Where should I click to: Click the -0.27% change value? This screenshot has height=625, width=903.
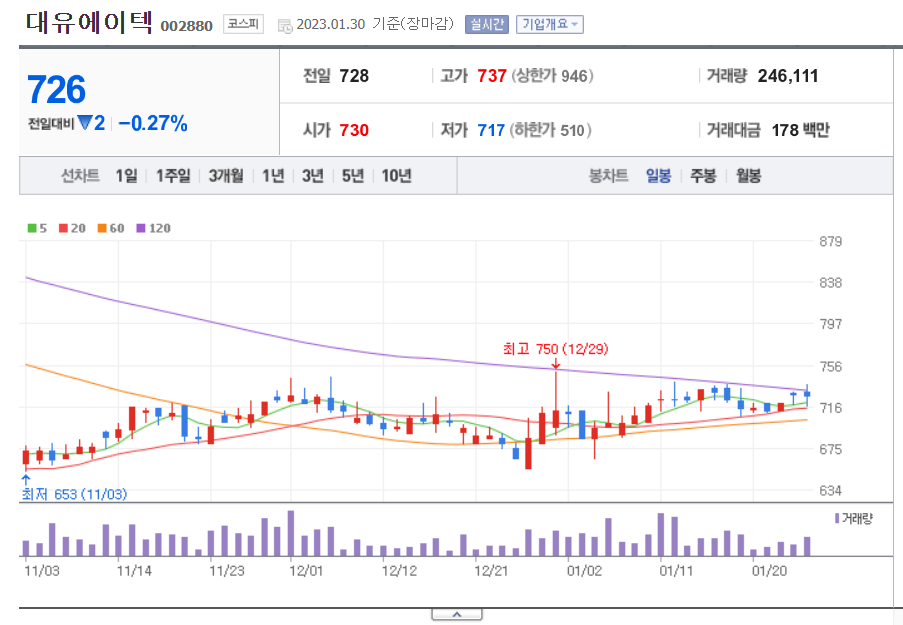(153, 123)
